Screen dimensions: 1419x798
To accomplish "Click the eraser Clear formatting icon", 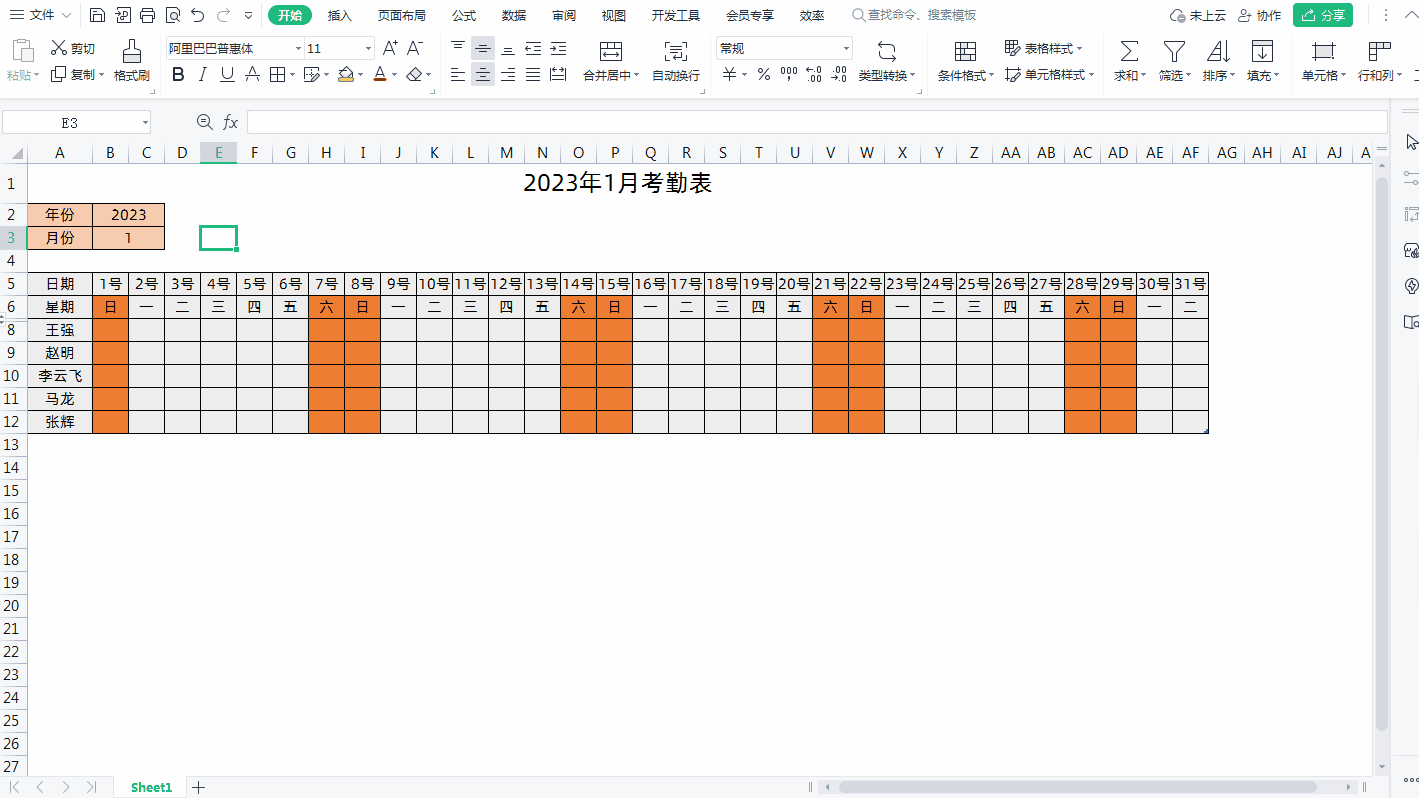I will (x=415, y=74).
